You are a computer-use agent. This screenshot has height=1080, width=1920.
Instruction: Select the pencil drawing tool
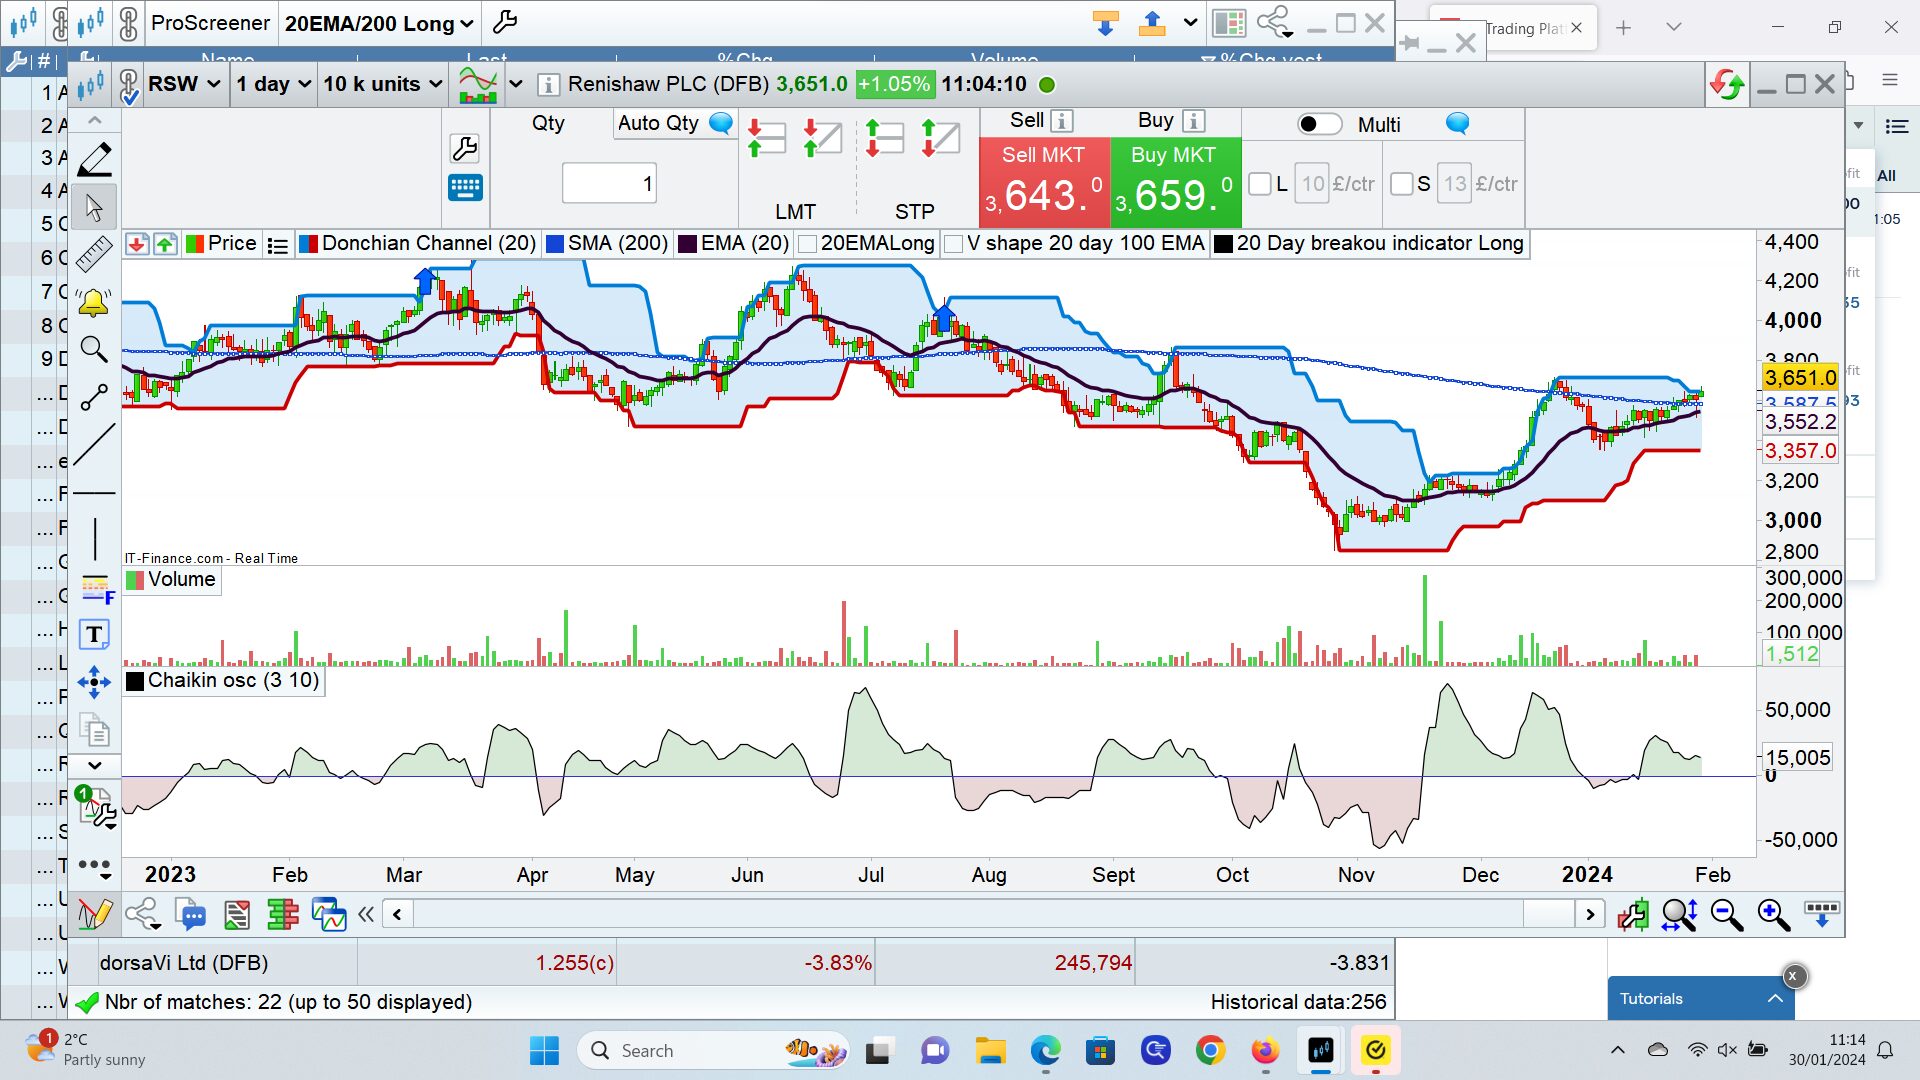tap(94, 160)
